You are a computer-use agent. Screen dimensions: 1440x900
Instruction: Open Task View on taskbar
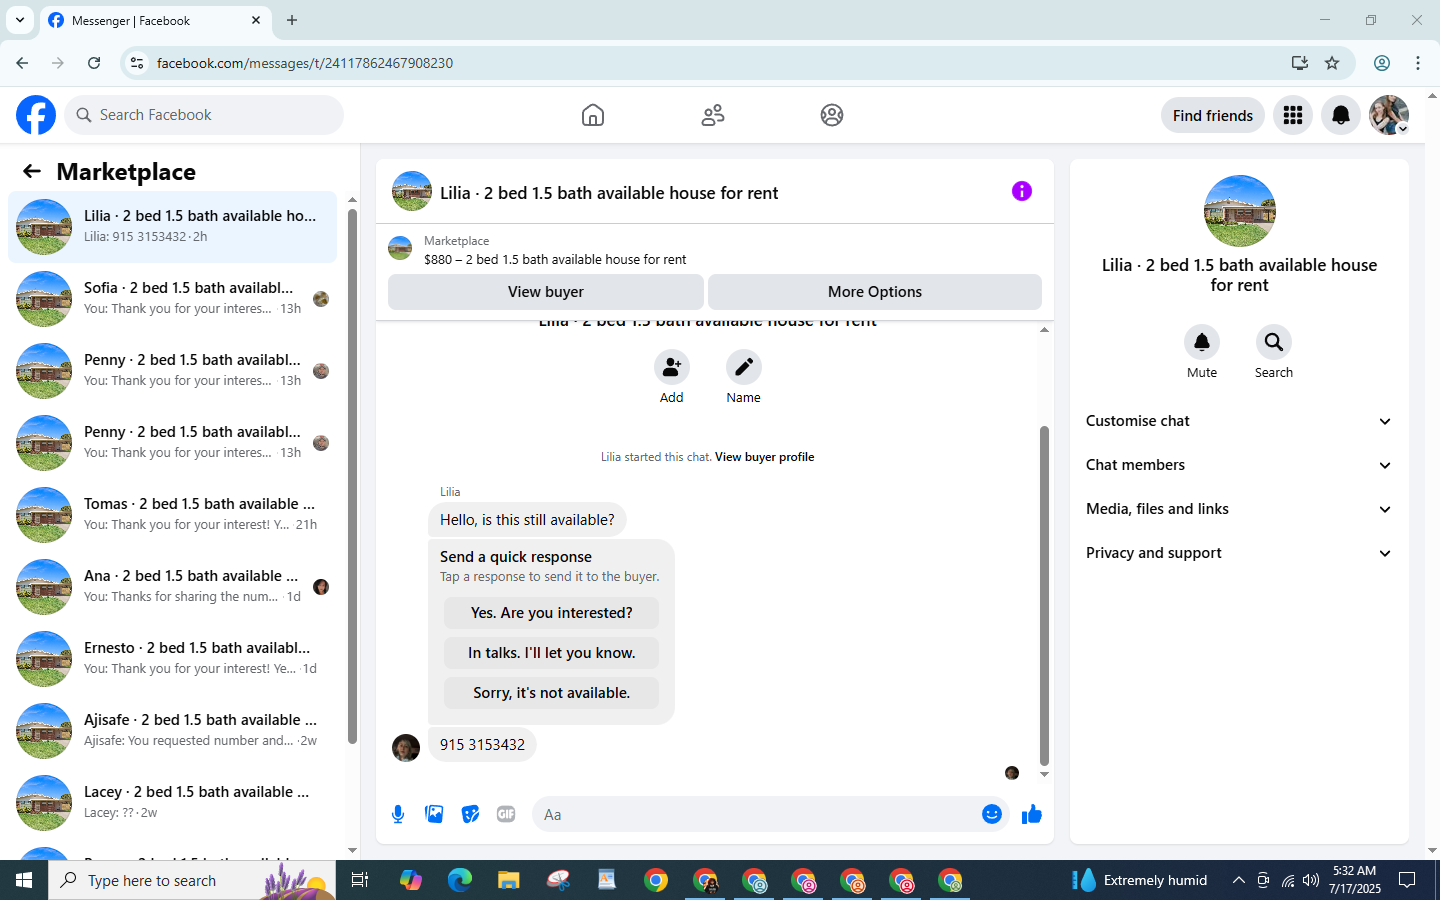360,880
